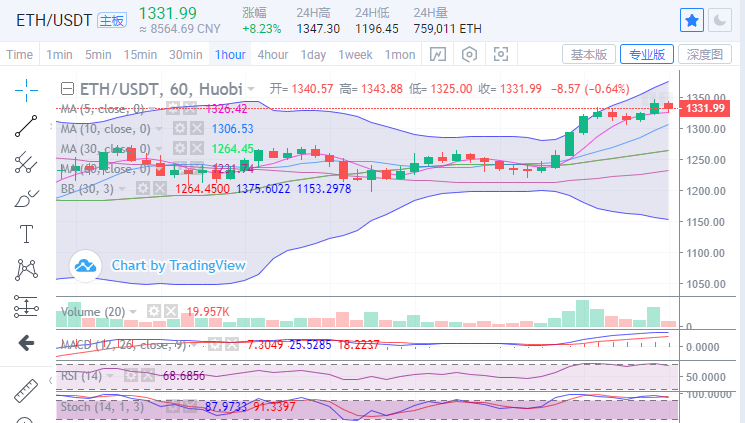Image resolution: width=745 pixels, height=423 pixels.
Task: Select the 1week interval
Action: [x=355, y=55]
